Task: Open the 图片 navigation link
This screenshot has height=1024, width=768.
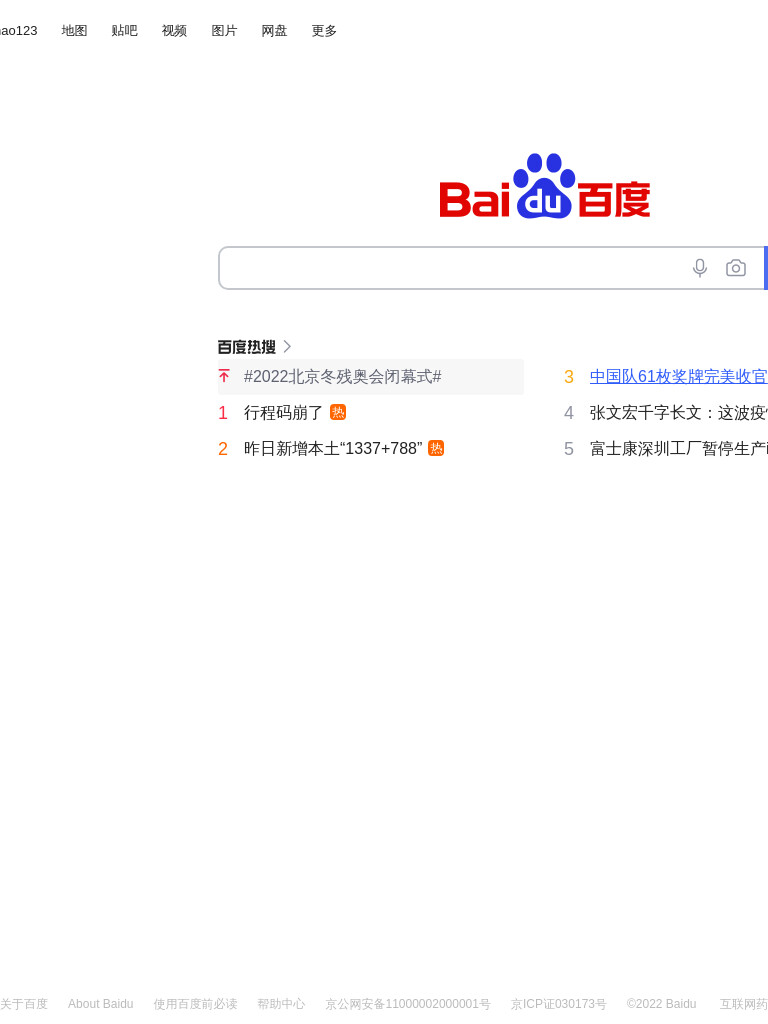Action: 224,31
